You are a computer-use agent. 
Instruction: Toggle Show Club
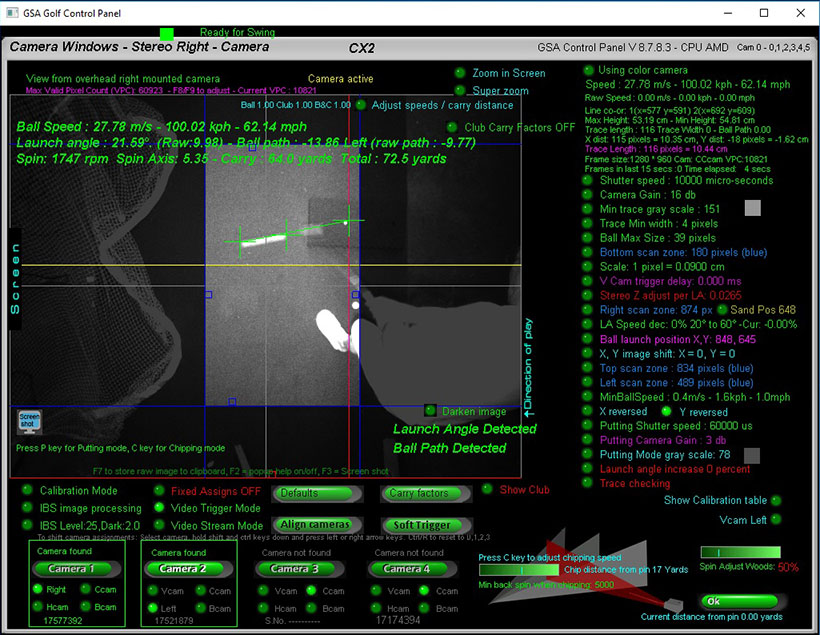point(487,489)
